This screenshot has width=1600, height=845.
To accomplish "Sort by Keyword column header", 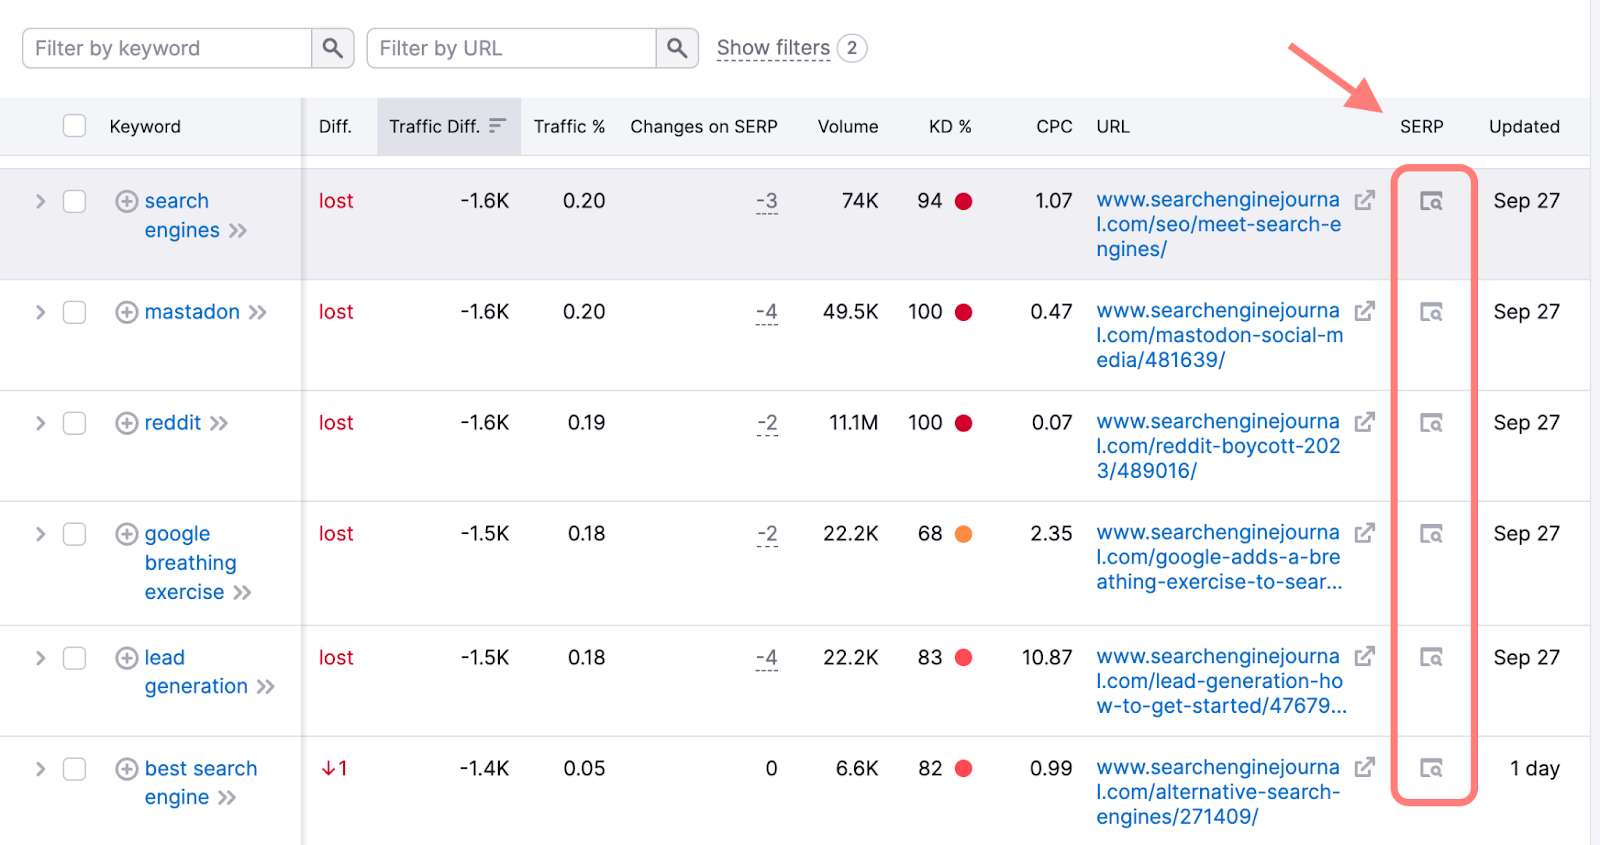I will (x=145, y=127).
